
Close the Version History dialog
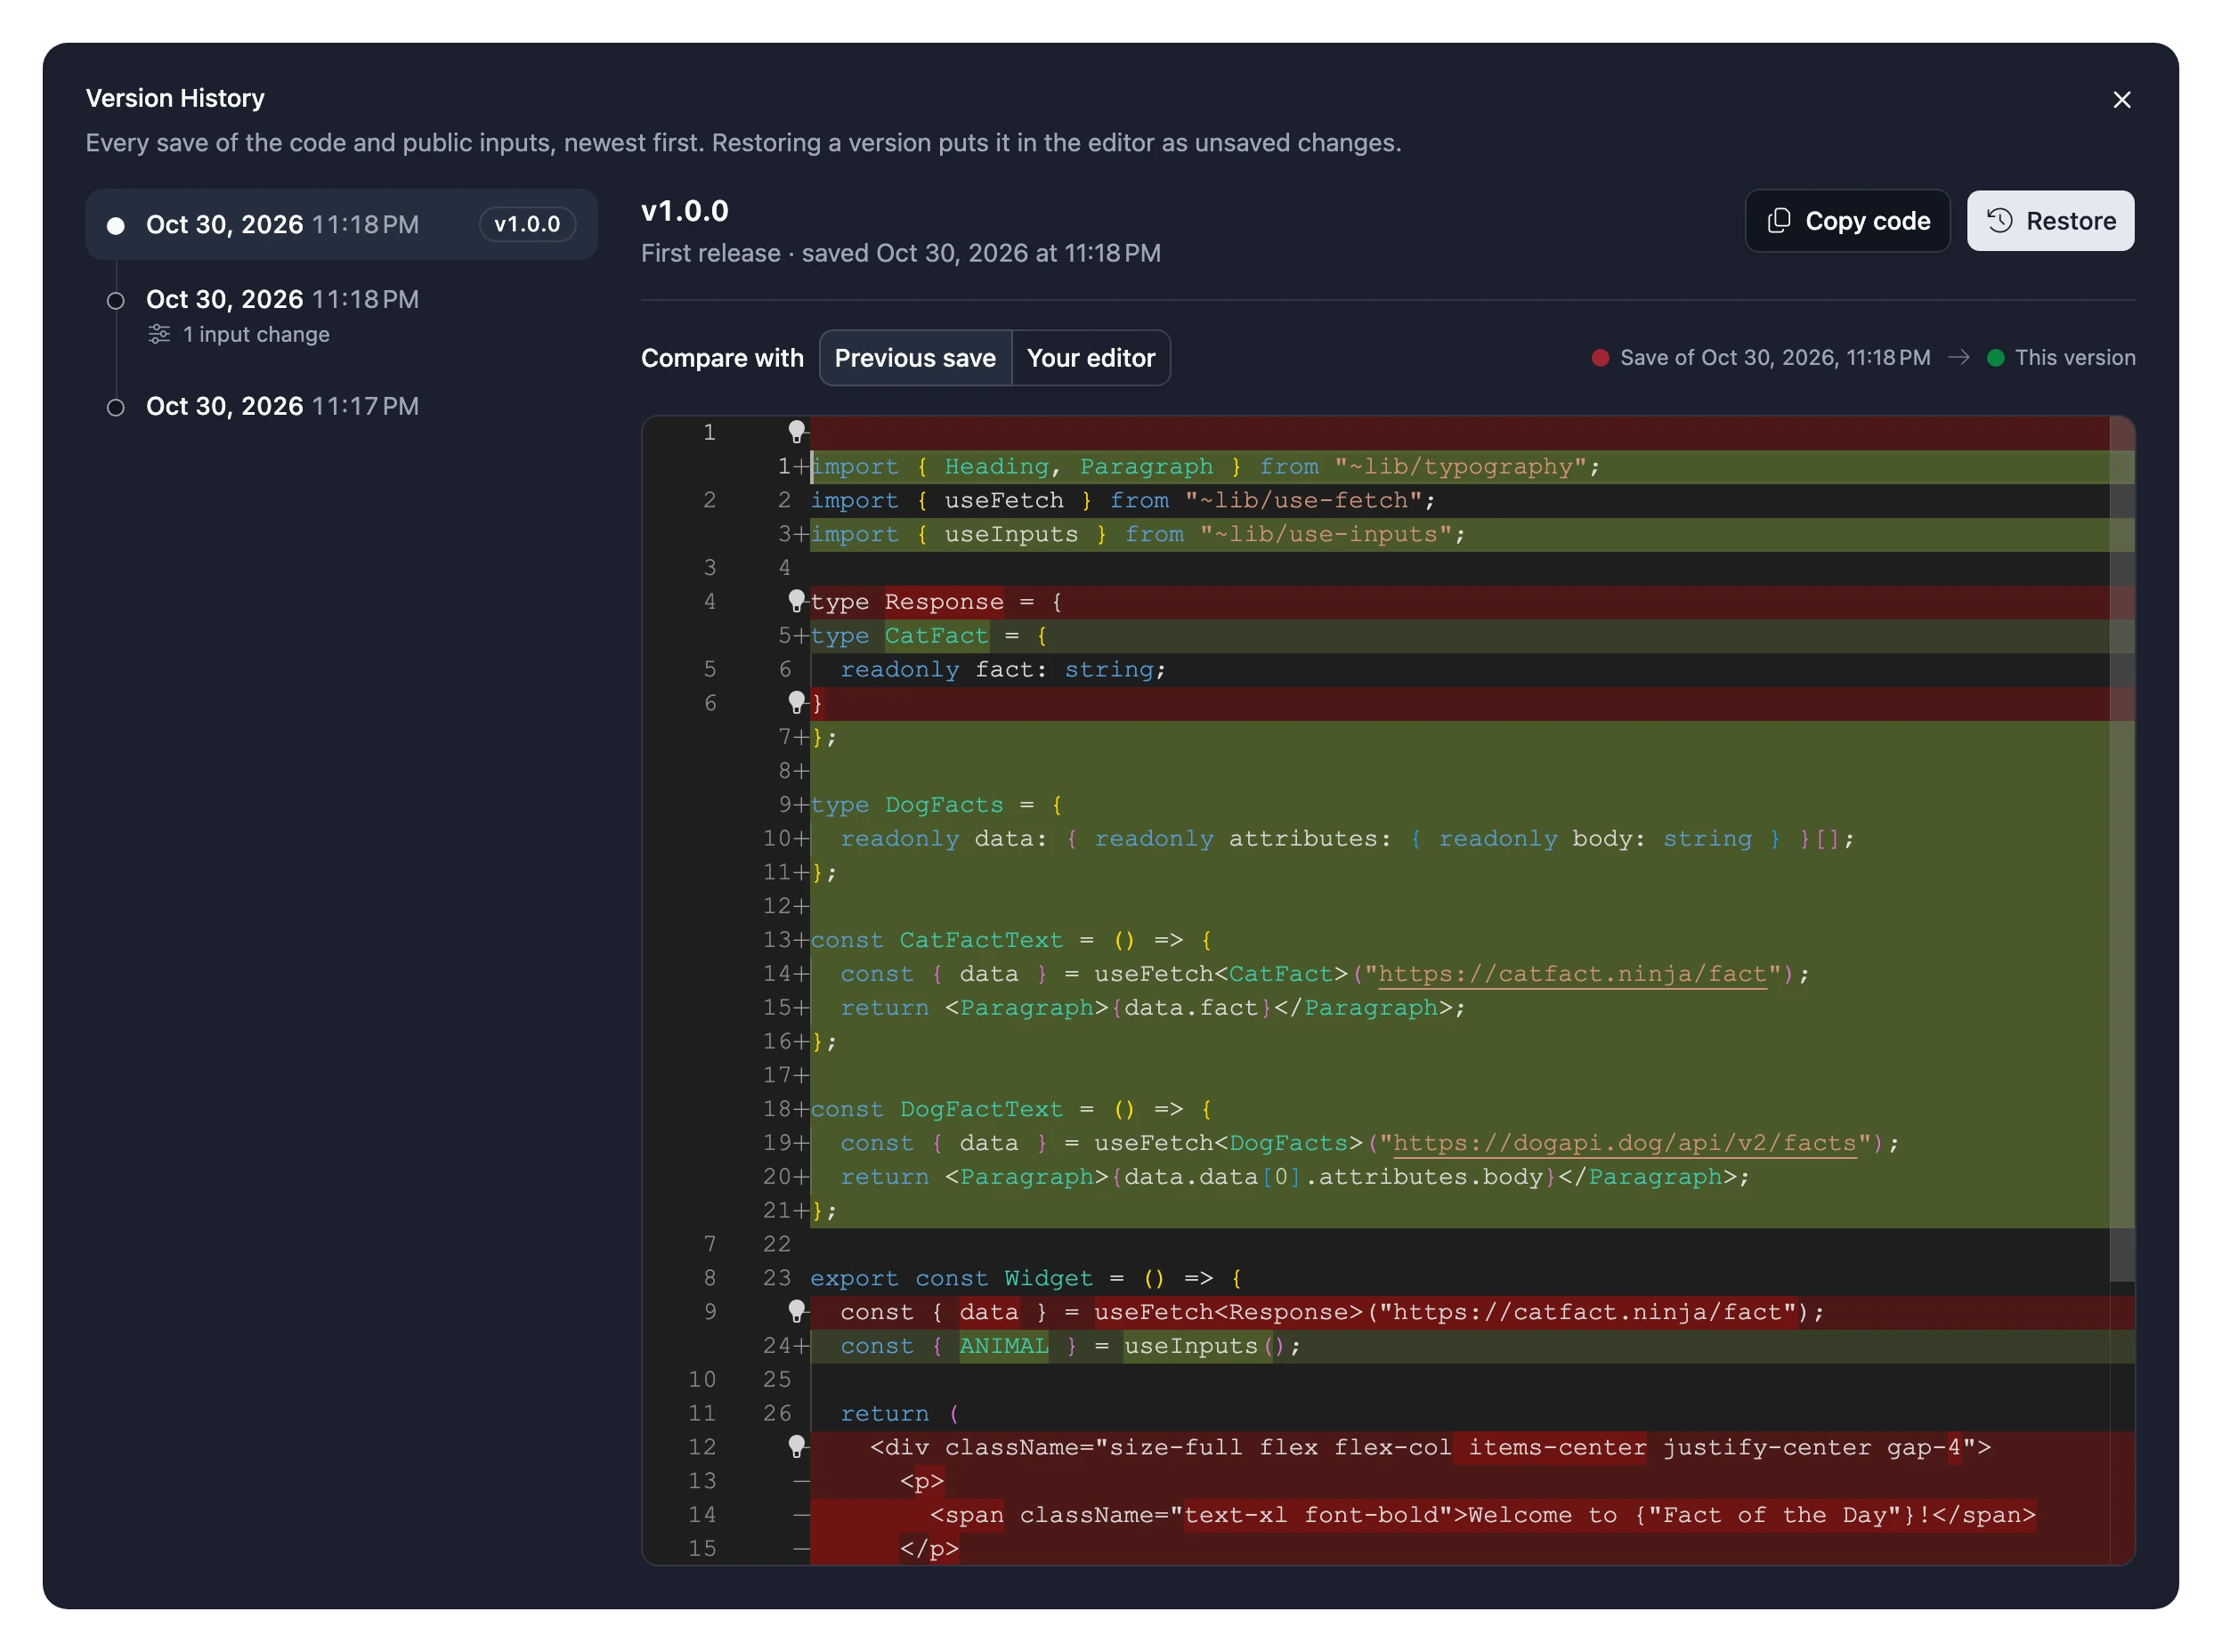tap(2121, 100)
